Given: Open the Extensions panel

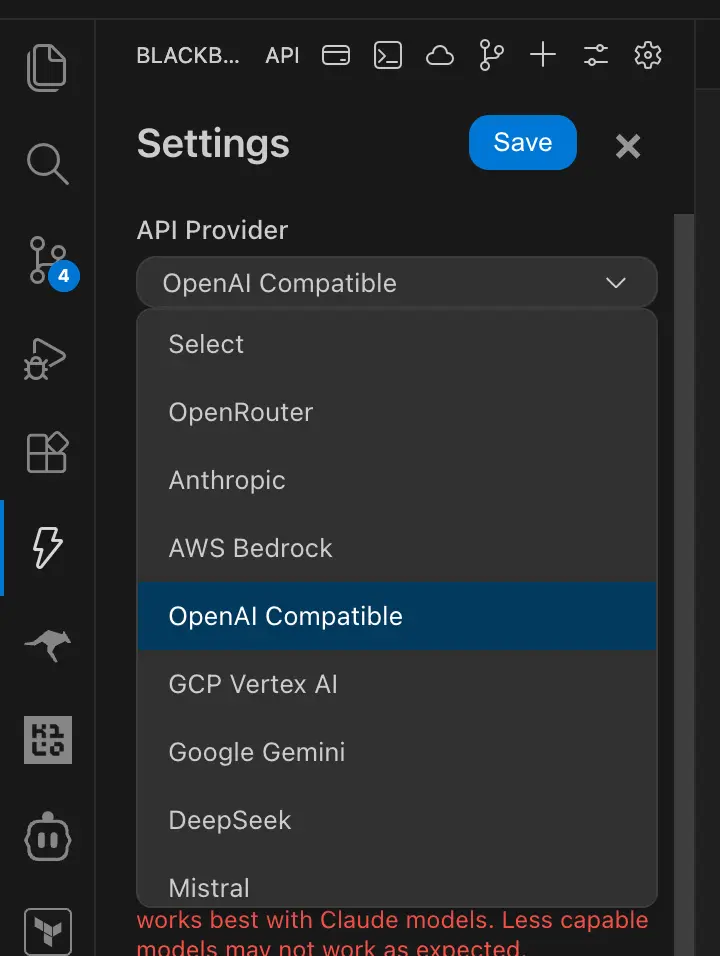Looking at the screenshot, I should click(x=47, y=452).
